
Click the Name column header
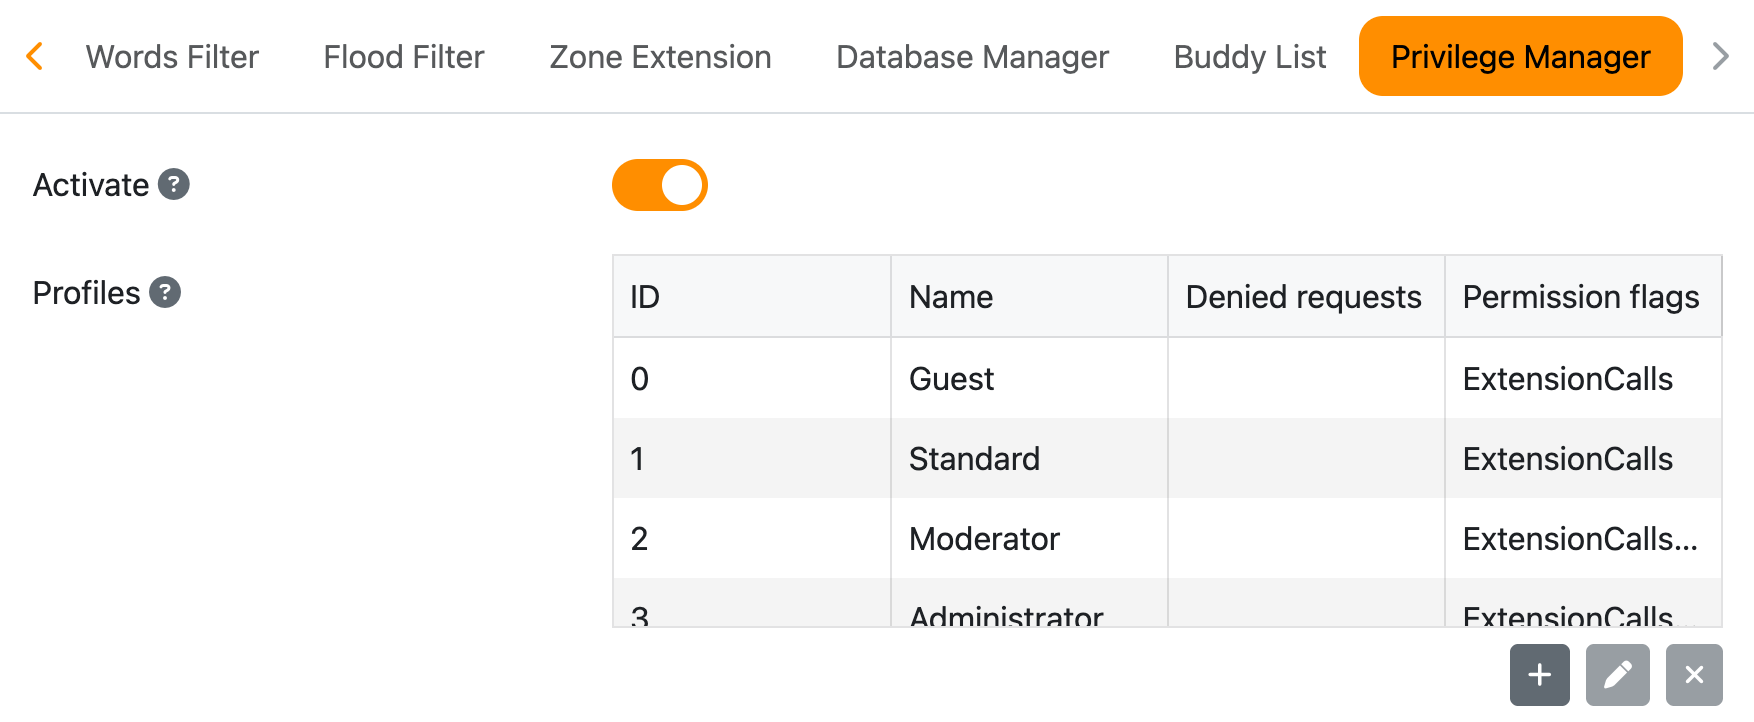tap(1029, 297)
